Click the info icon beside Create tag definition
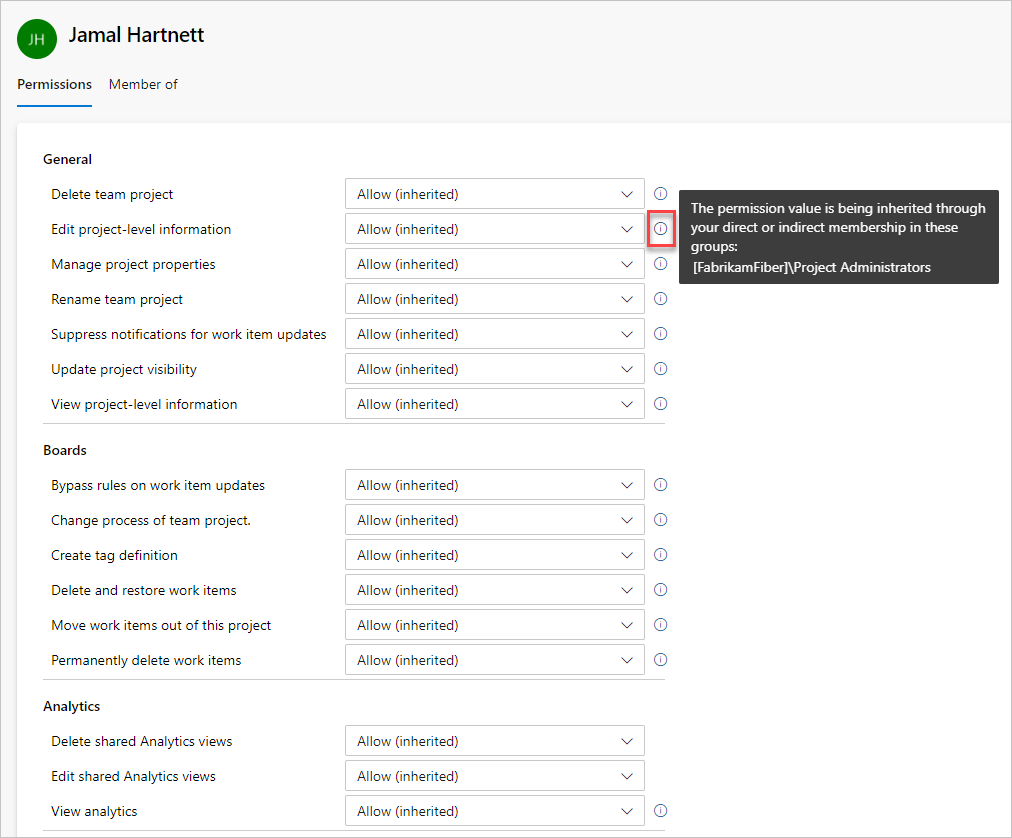 pos(660,555)
